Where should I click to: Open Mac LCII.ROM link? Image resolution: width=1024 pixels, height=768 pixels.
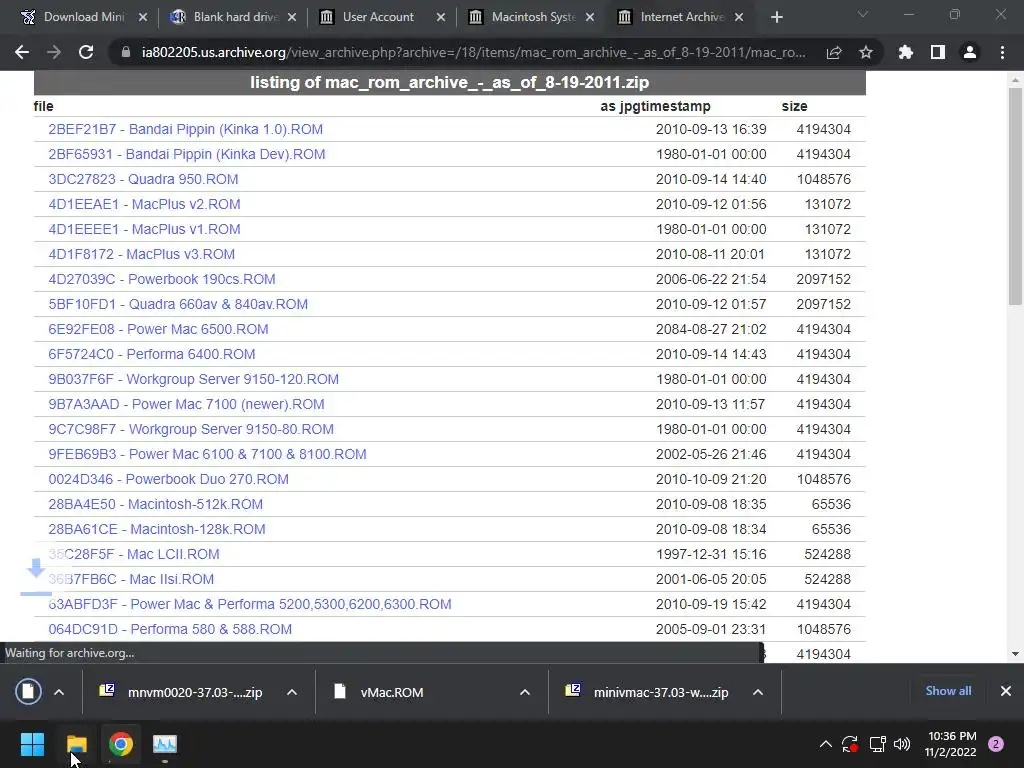(134, 554)
